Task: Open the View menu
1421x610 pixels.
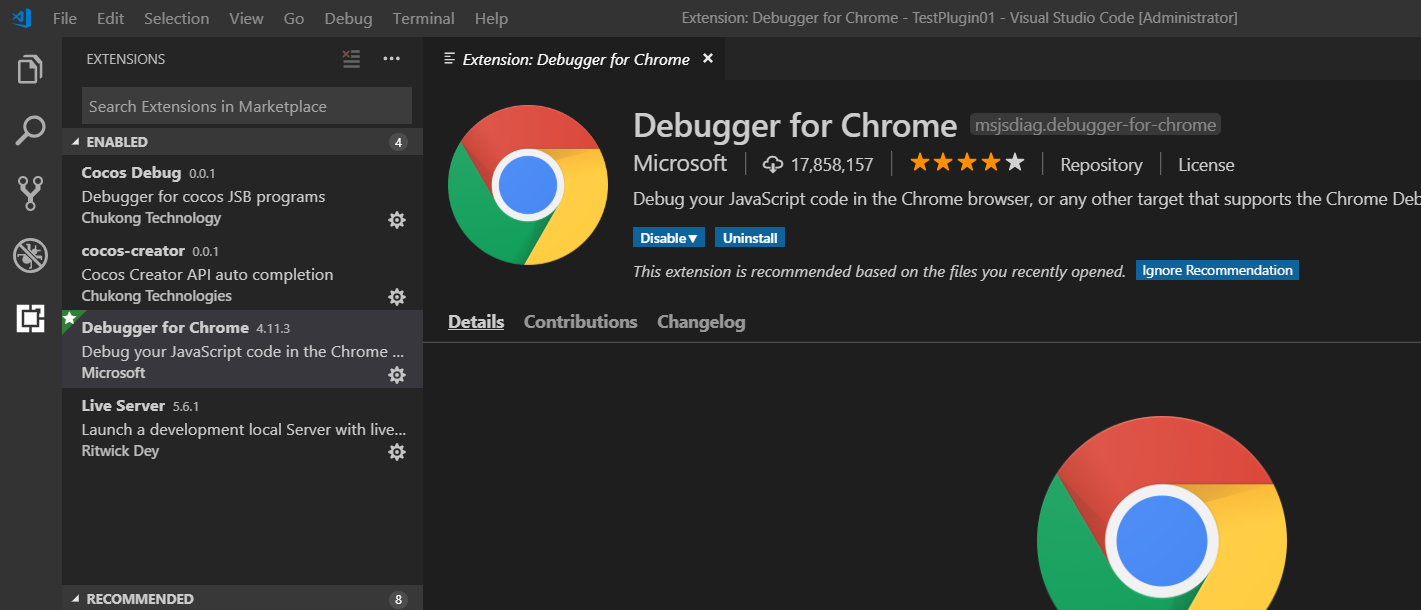Action: [x=246, y=18]
